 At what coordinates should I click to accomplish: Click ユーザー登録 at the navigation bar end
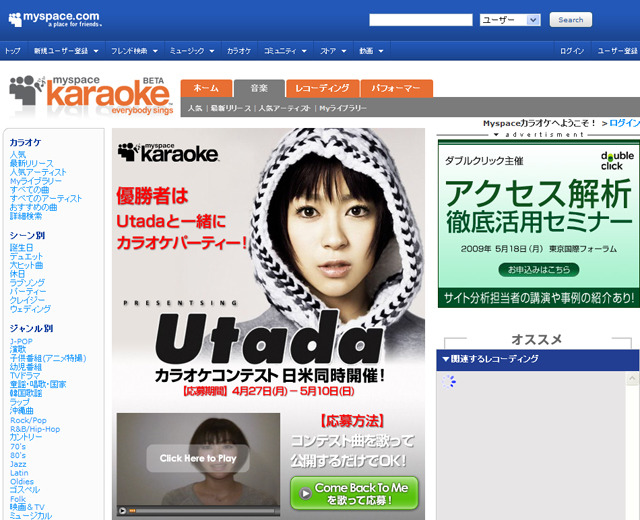coord(618,51)
